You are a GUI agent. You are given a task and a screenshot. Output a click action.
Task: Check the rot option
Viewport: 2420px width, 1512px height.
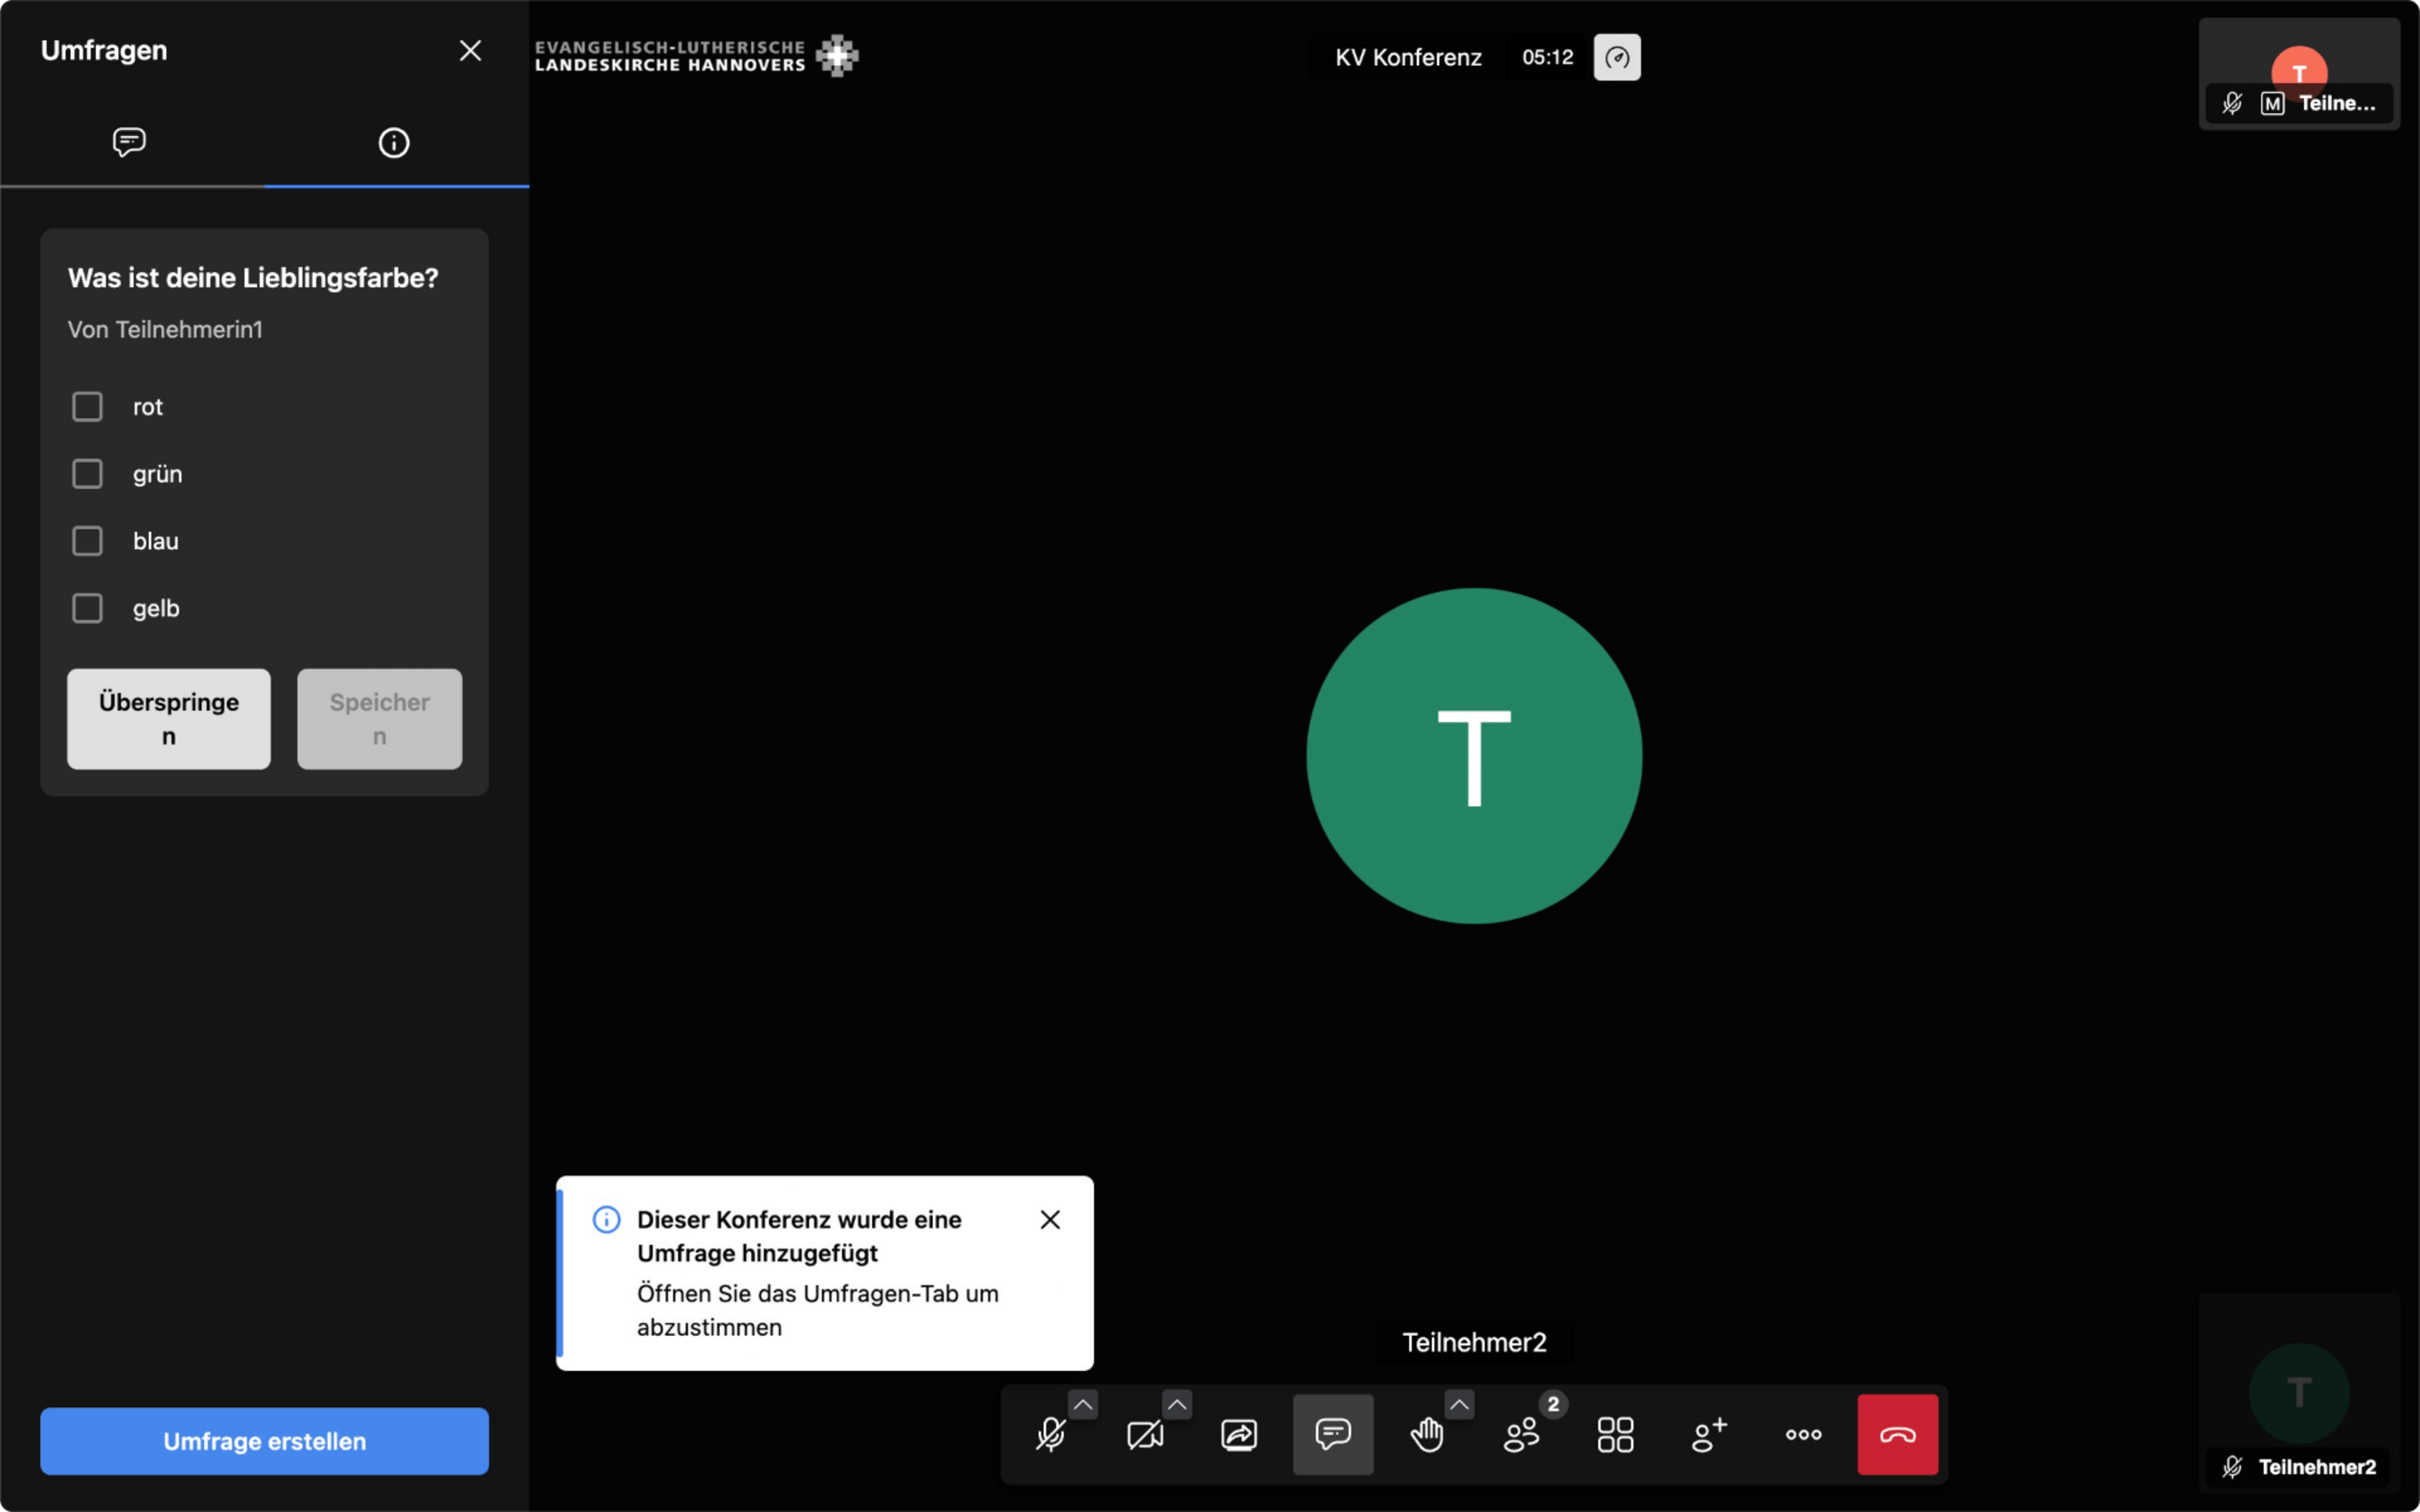coord(87,406)
